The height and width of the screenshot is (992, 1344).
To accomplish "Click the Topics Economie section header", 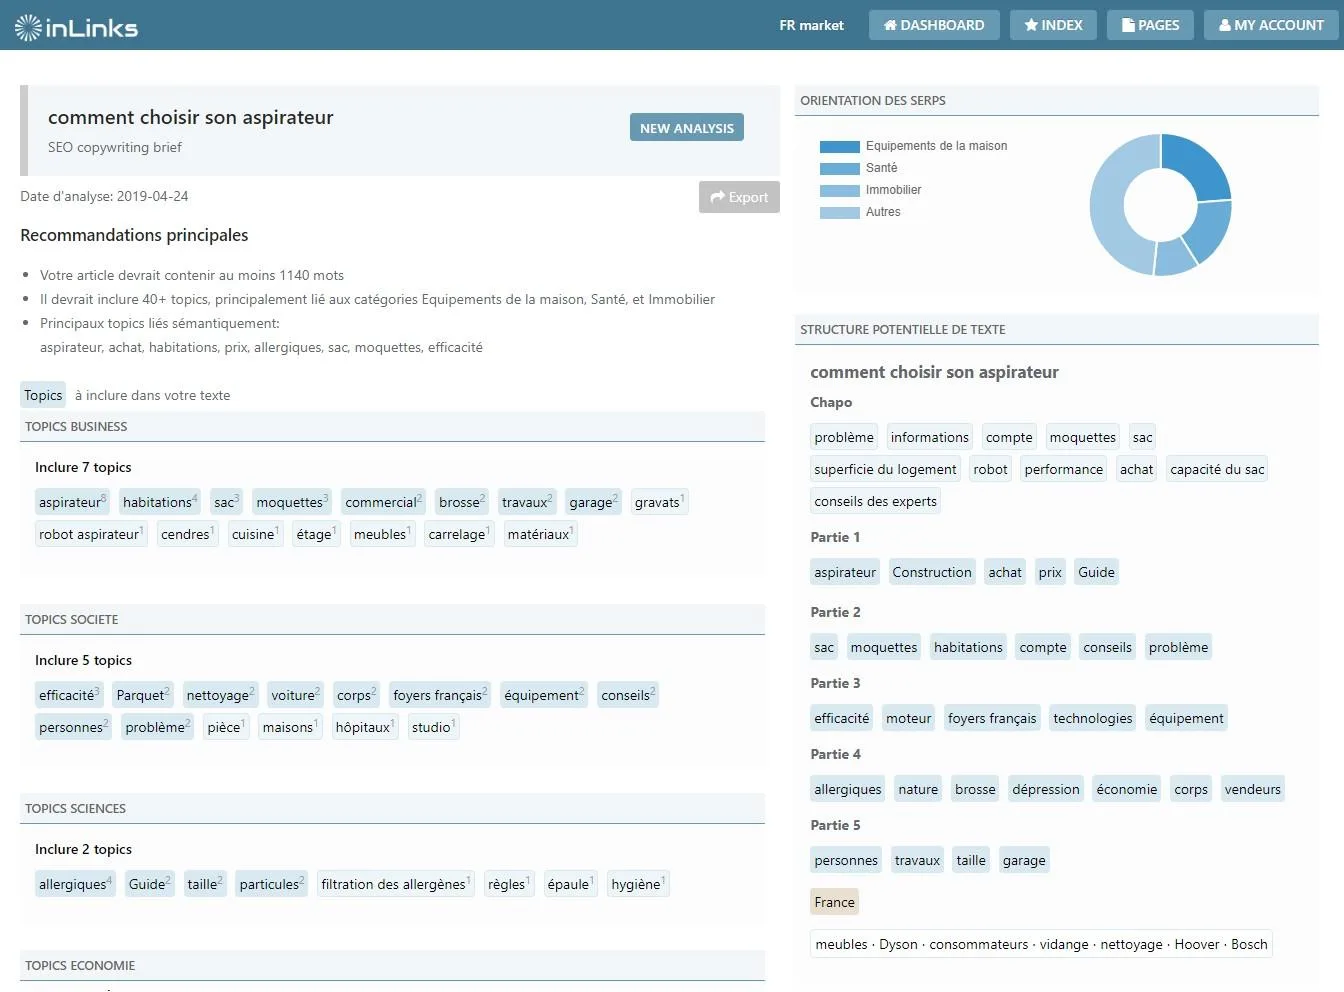I will point(392,966).
